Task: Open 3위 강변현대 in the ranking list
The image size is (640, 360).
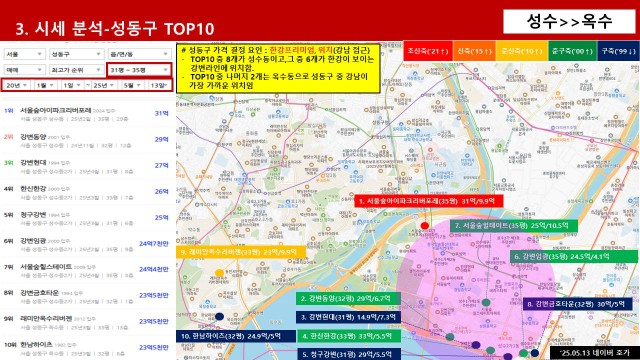Action: 87,167
